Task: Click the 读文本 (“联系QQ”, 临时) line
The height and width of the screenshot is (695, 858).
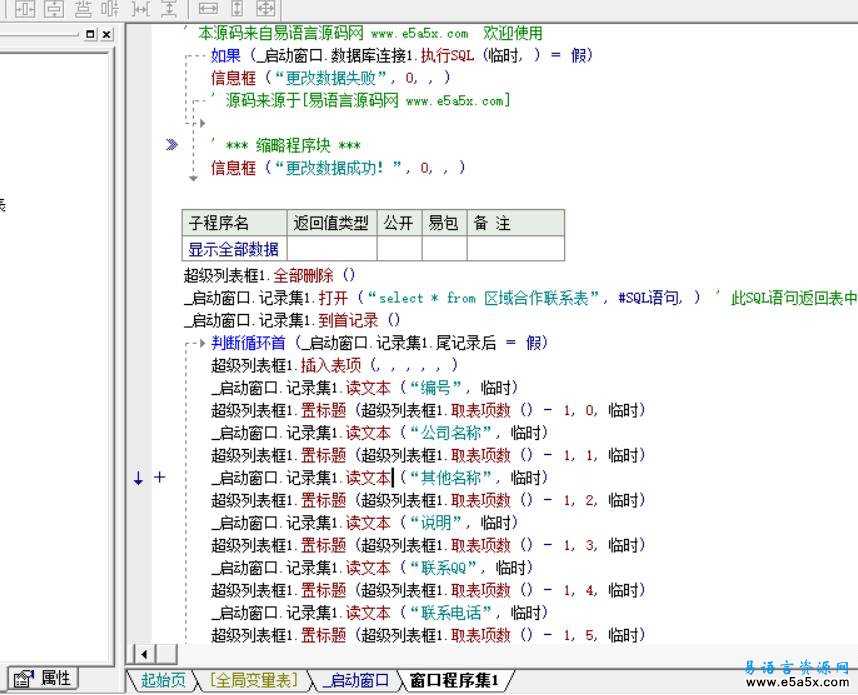Action: point(372,567)
